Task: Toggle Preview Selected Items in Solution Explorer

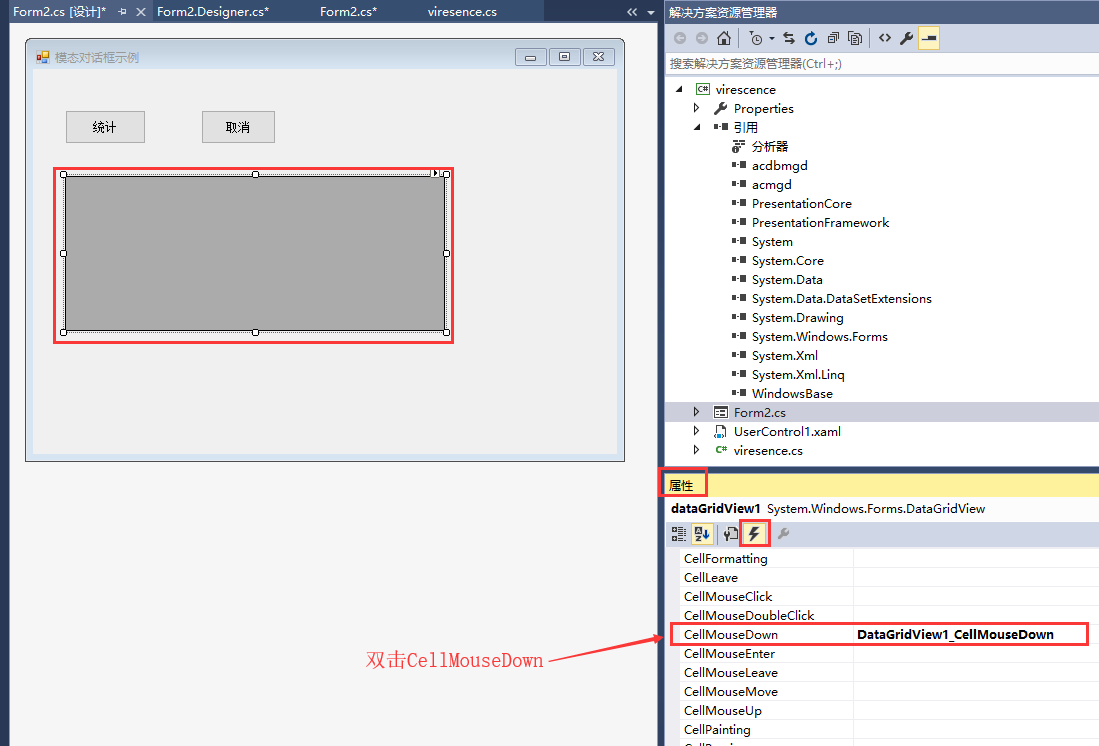Action: (856, 37)
